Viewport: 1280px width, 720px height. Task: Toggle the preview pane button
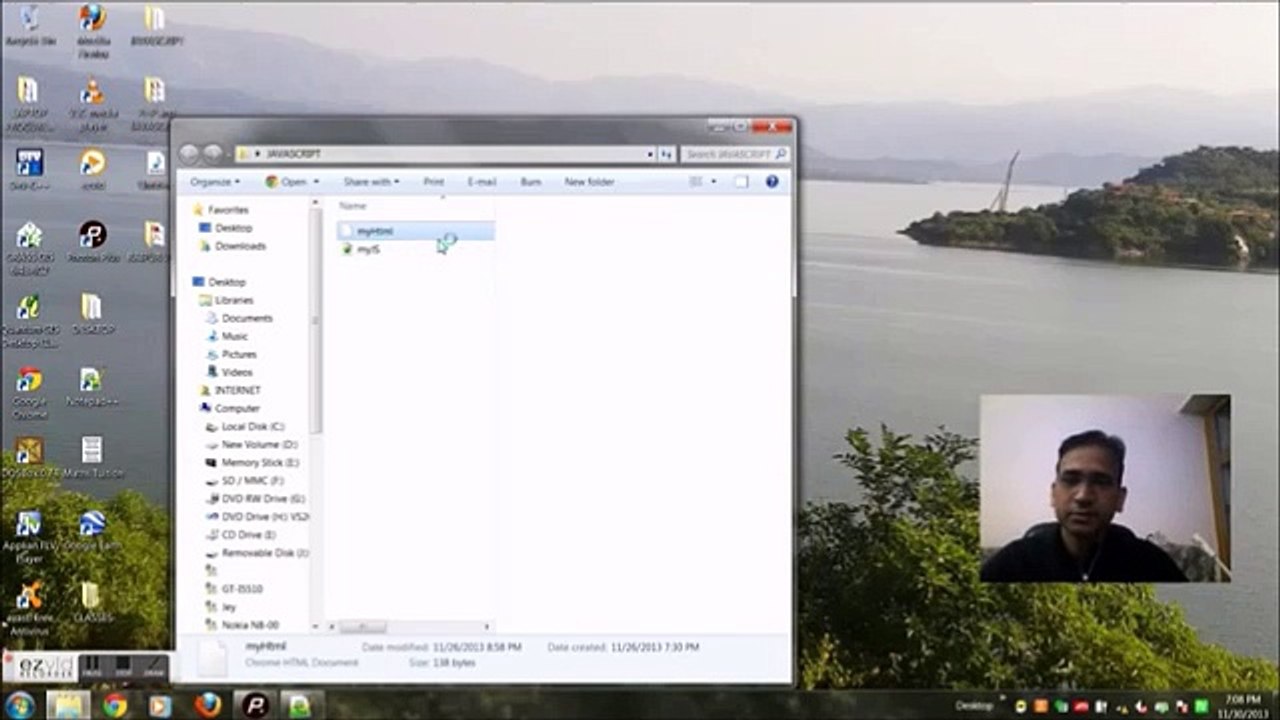[x=741, y=182]
